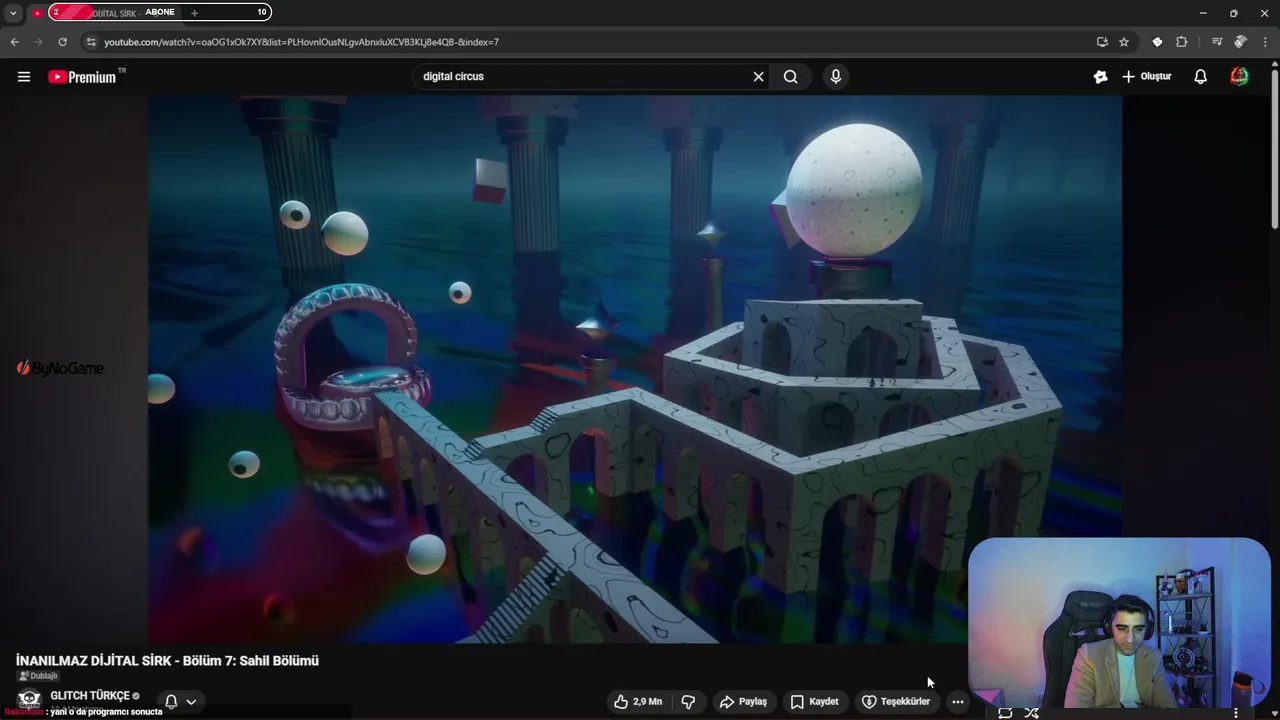Open Chrome three-dot menu

1264,42
